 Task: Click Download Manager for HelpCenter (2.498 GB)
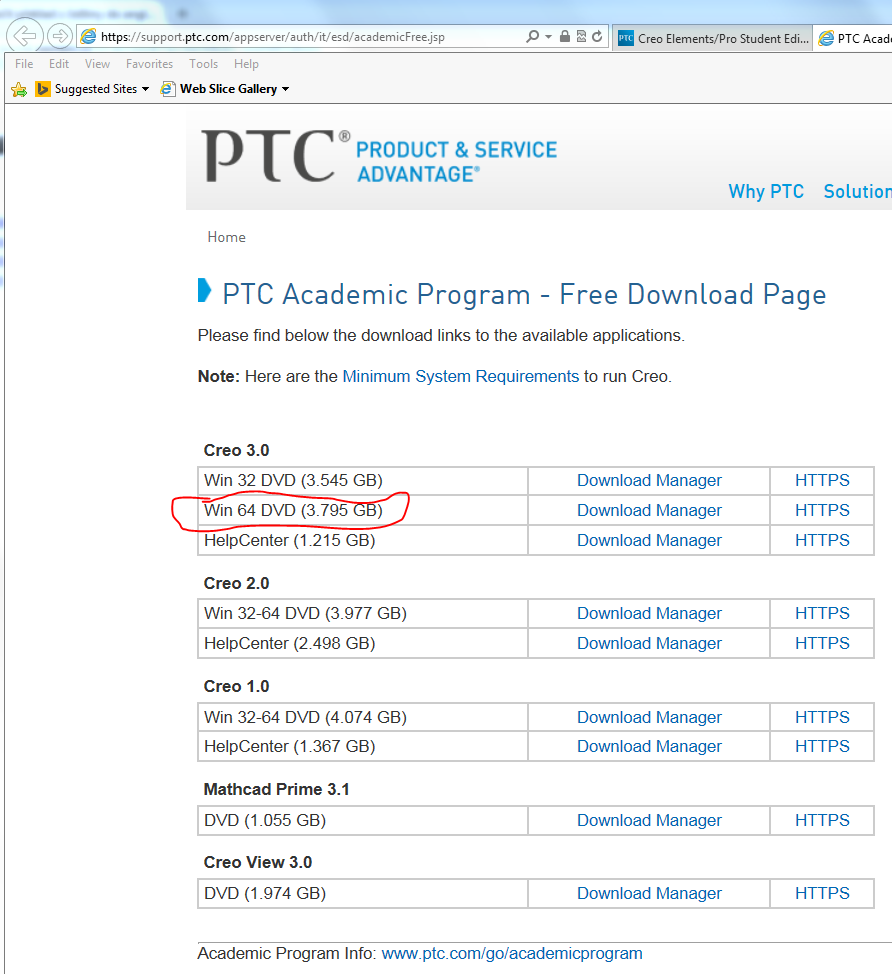[x=649, y=643]
